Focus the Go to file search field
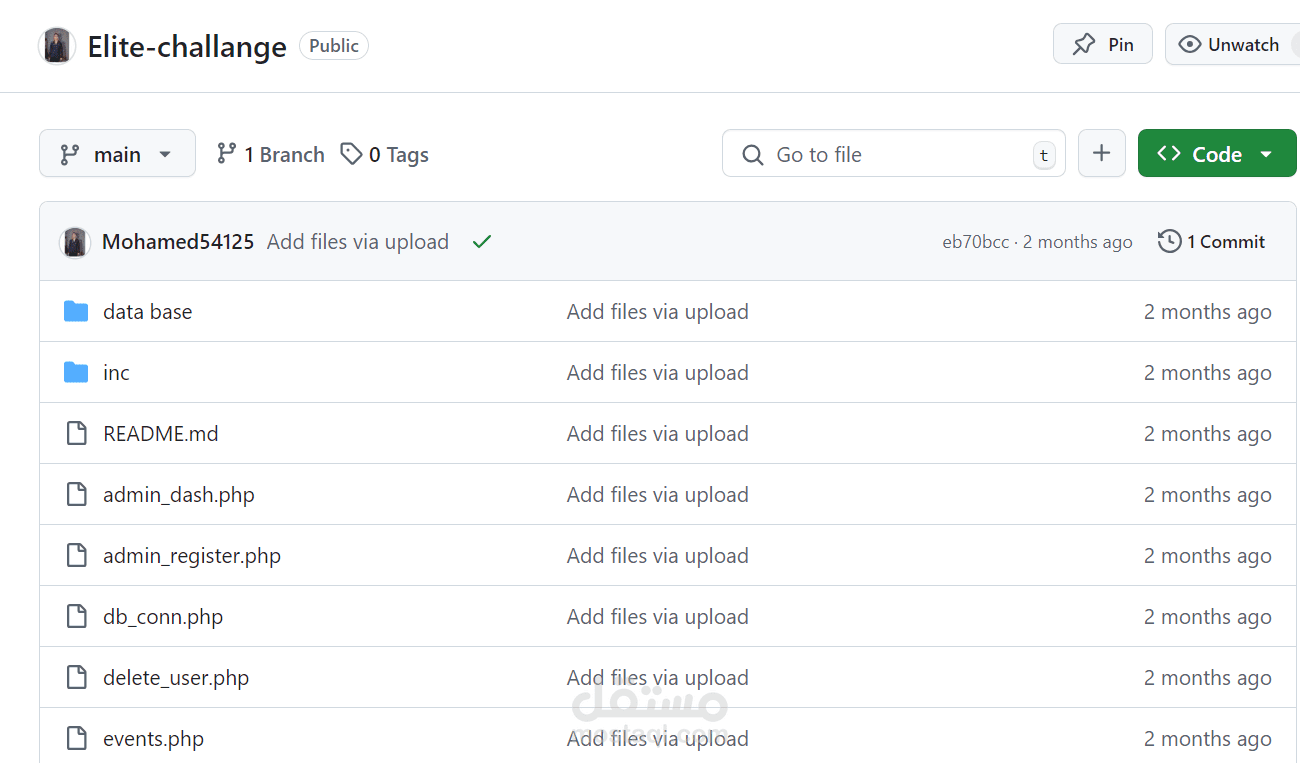1300x763 pixels. [894, 153]
